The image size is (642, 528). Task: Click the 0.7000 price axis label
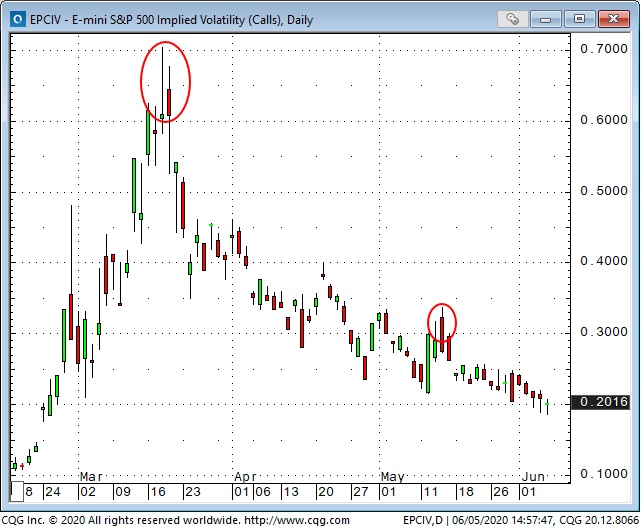click(x=604, y=49)
